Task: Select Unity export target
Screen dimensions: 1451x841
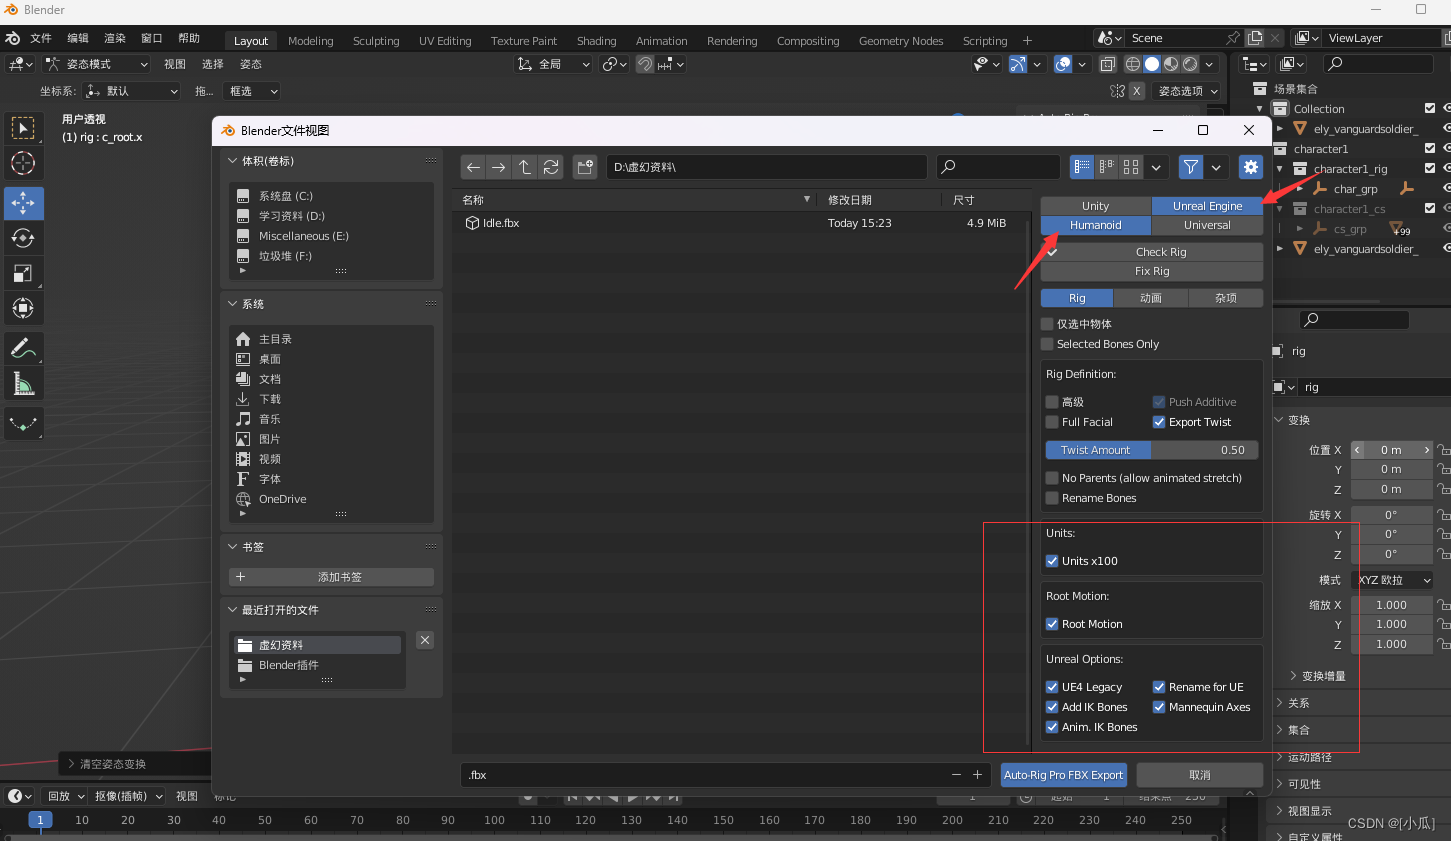Action: click(1096, 206)
